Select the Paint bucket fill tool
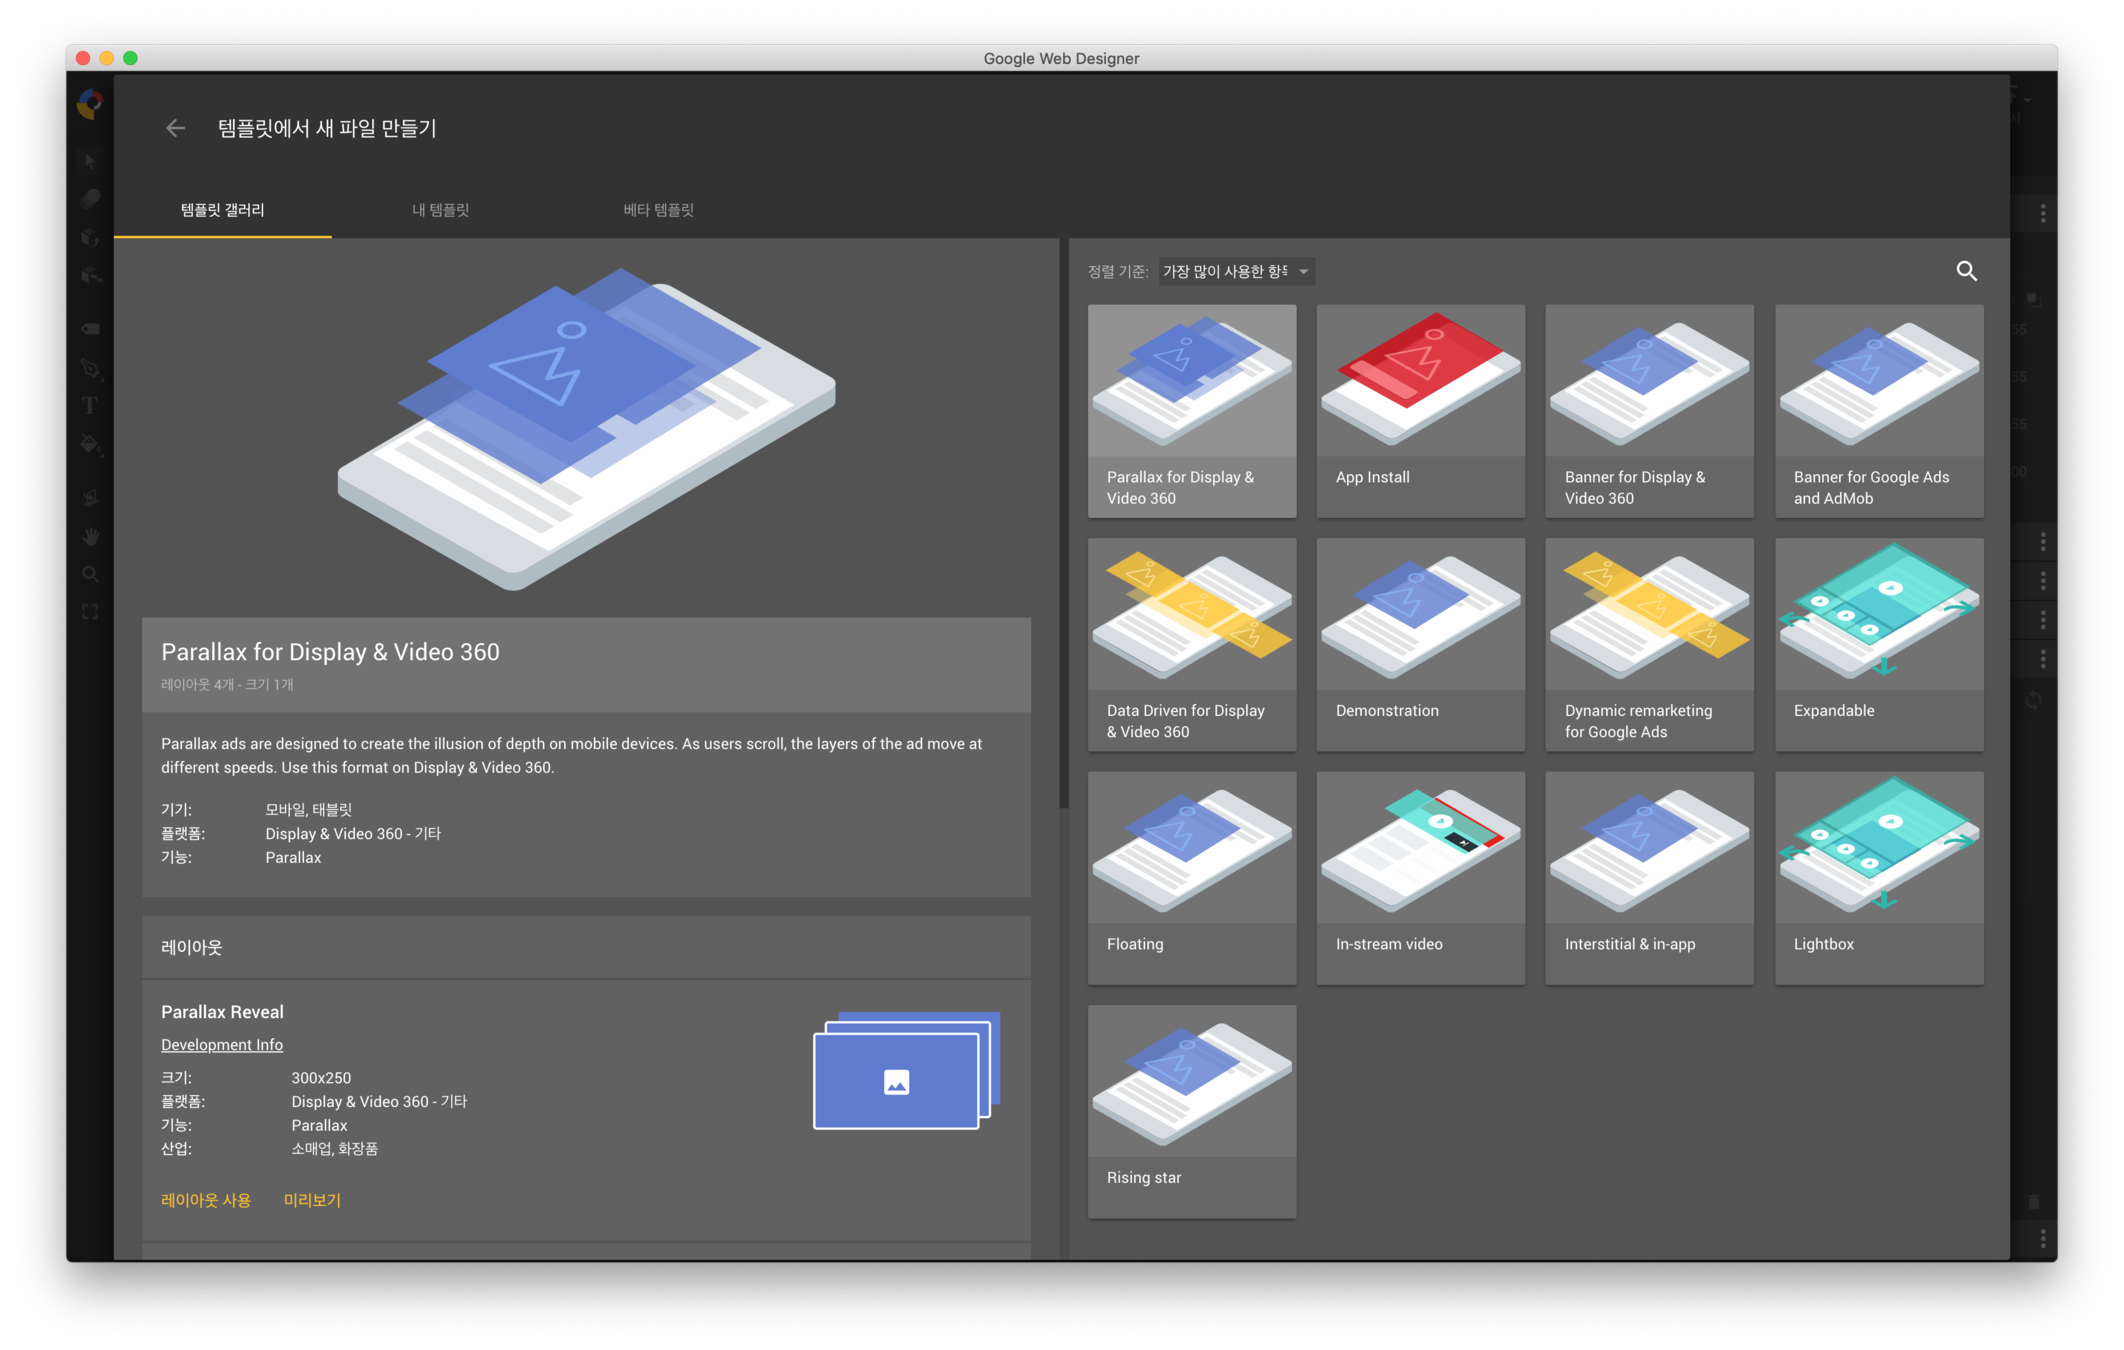 [90, 444]
